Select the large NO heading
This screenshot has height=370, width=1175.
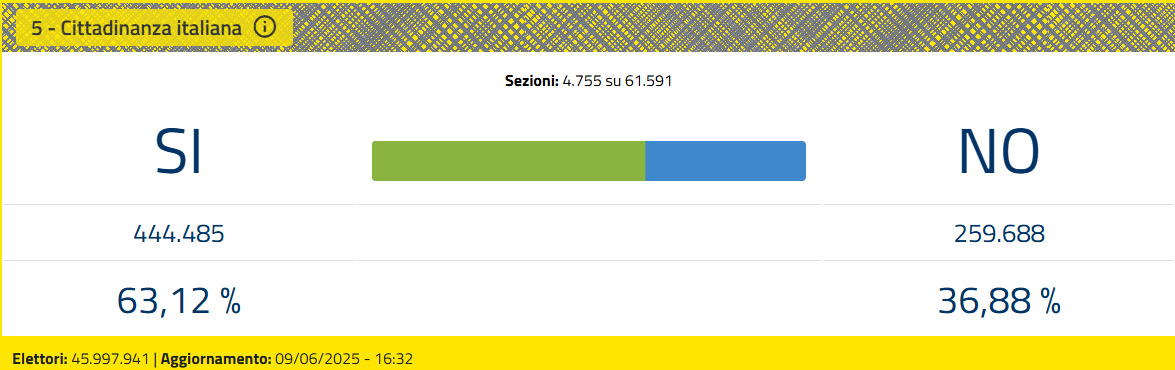click(x=999, y=152)
